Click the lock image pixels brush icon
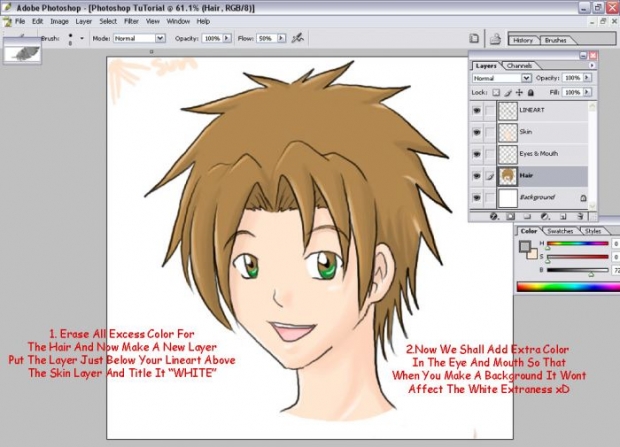This screenshot has height=447, width=620. coord(508,93)
